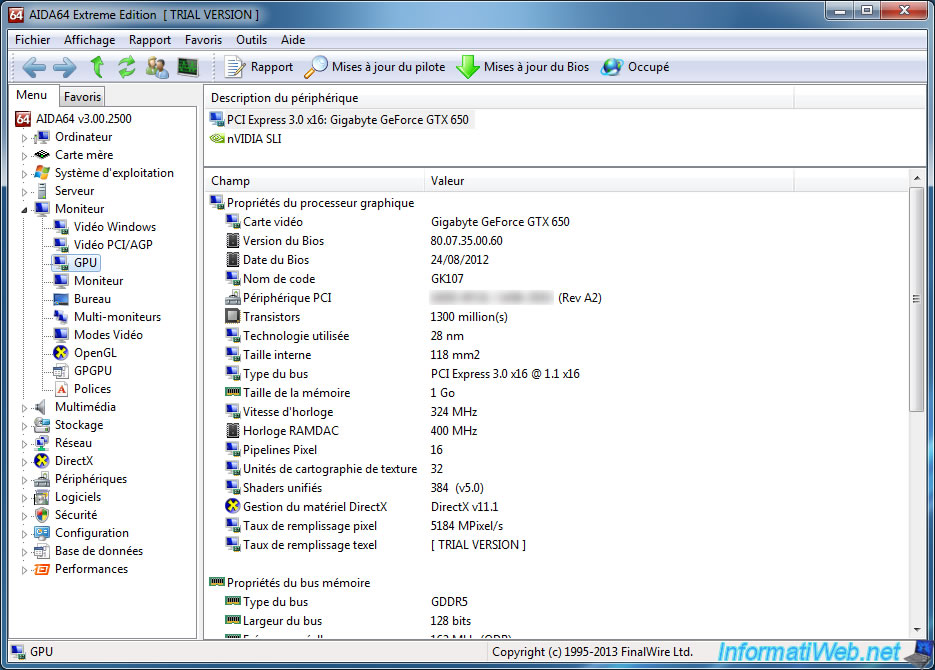Click the Performances tree icon
The height and width of the screenshot is (670, 935).
(42, 569)
